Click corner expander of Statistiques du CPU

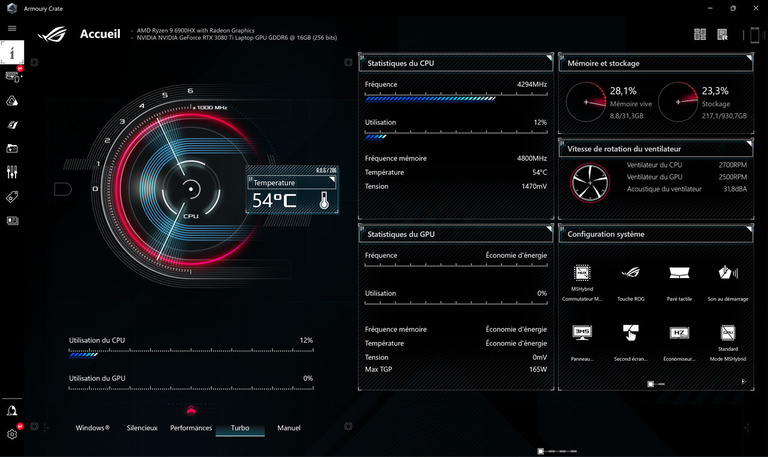click(x=549, y=58)
